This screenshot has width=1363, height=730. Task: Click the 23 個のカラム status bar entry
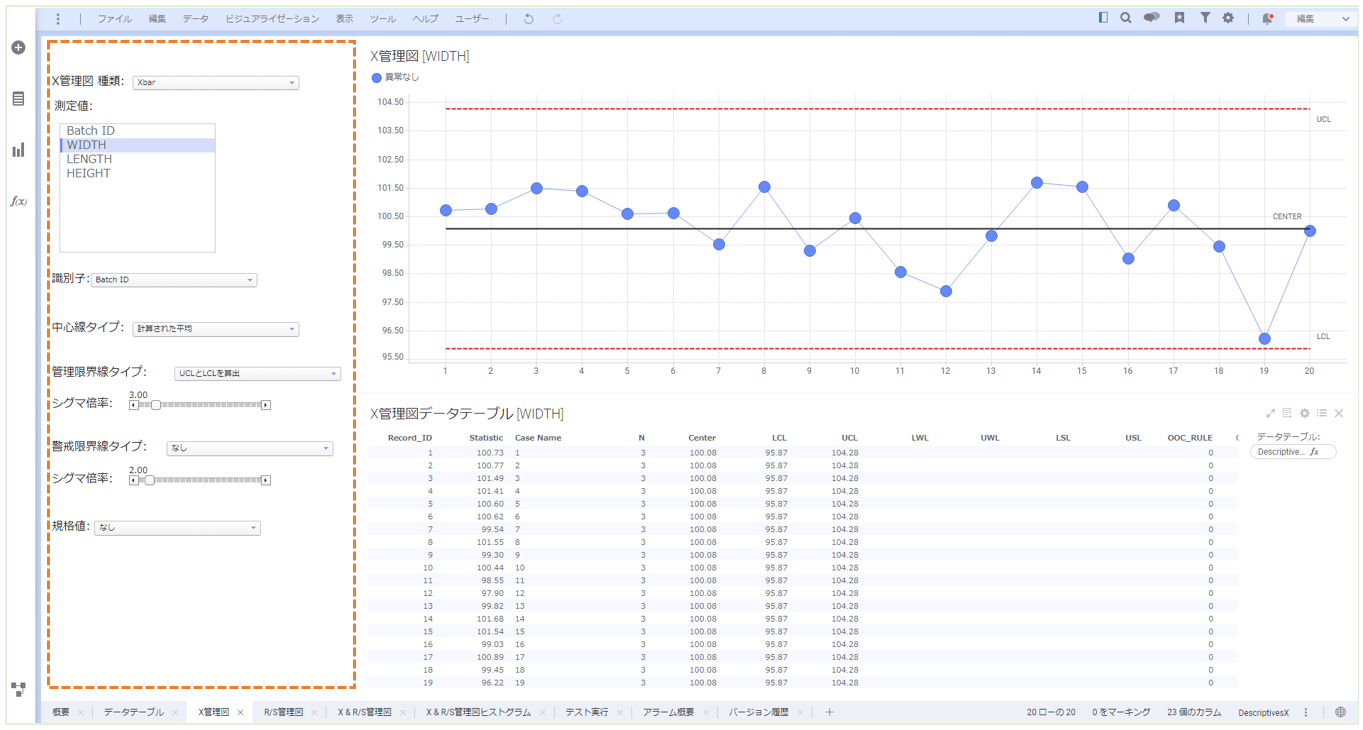point(1194,713)
